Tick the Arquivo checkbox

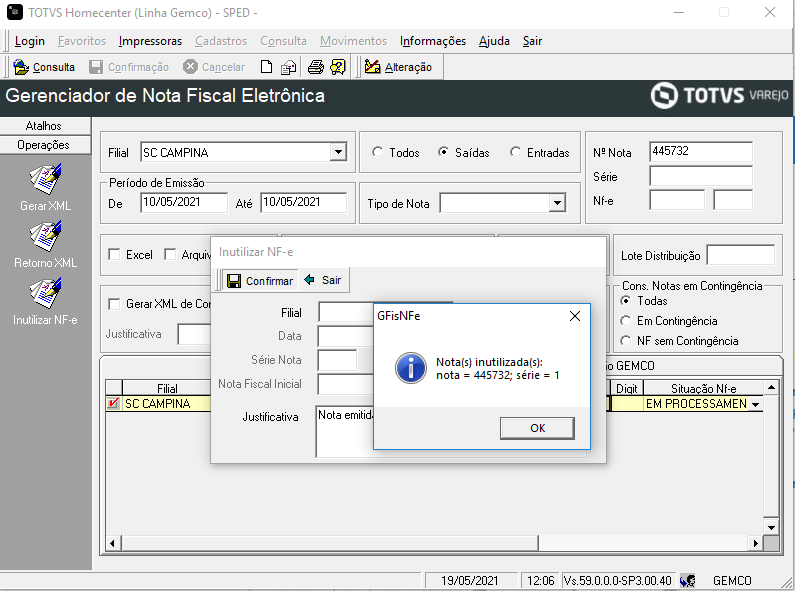(170, 254)
